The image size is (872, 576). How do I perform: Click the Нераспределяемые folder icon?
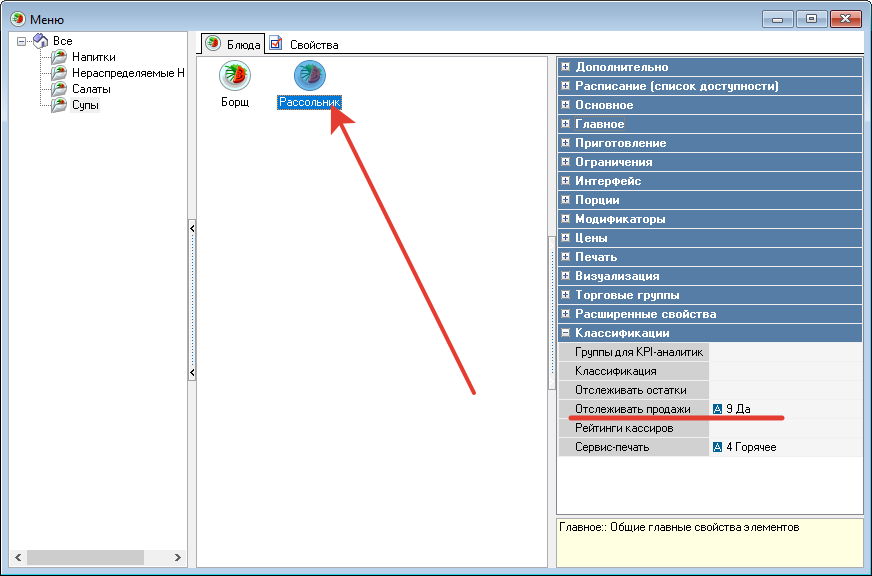tap(59, 73)
